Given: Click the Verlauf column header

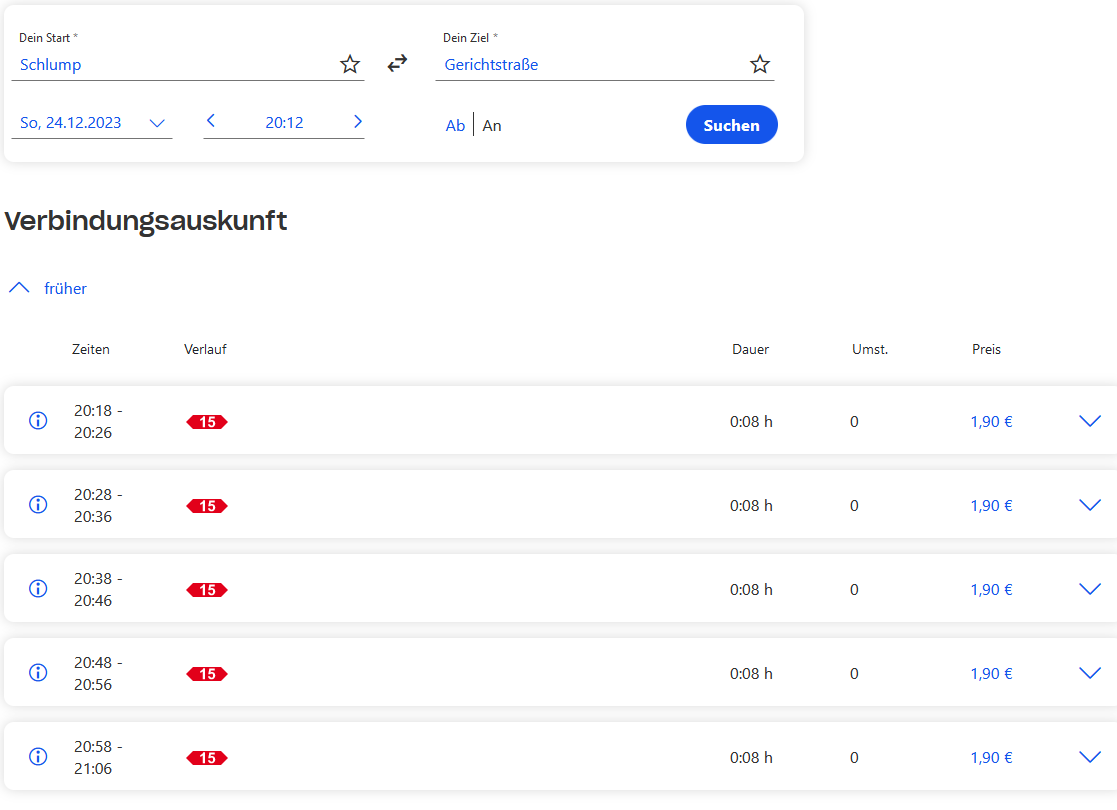Looking at the screenshot, I should pos(205,349).
